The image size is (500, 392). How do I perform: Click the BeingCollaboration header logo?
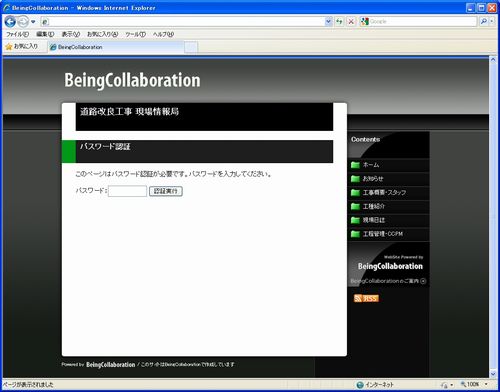pyautogui.click(x=132, y=80)
